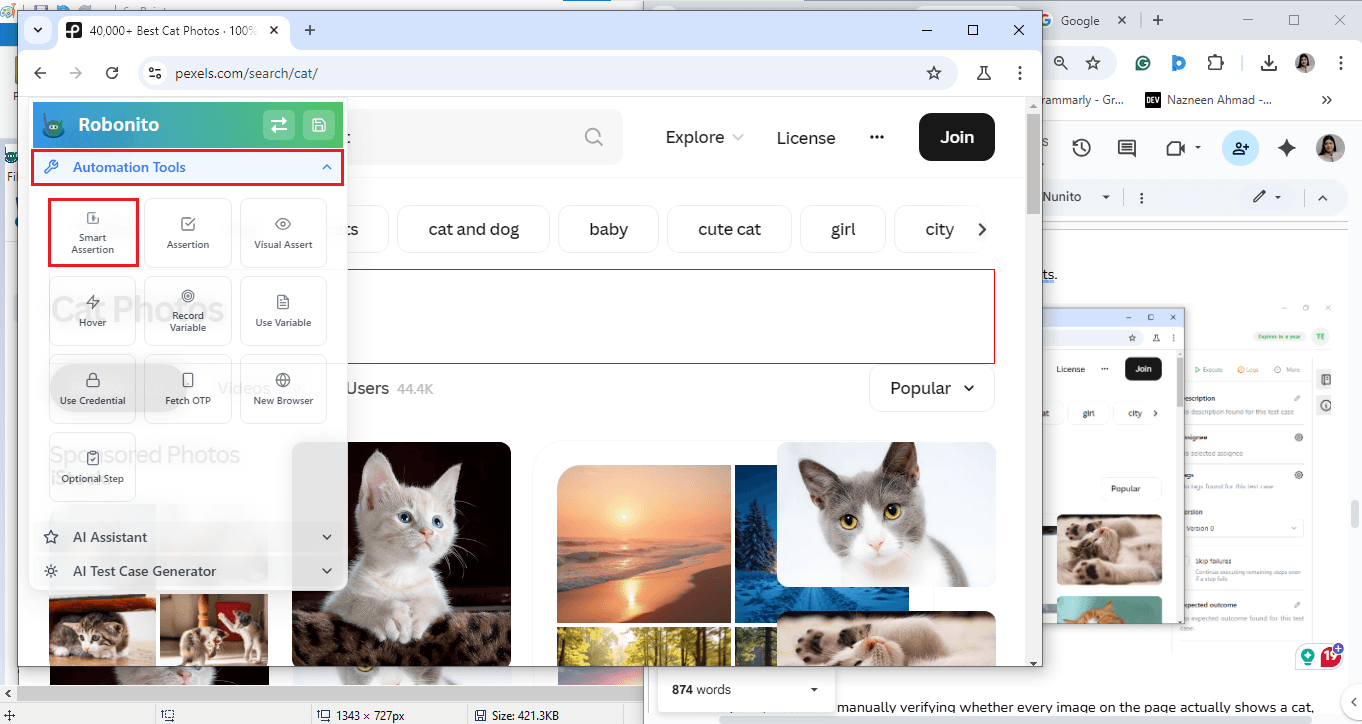
Task: Reload the Pexels page
Action: (112, 73)
